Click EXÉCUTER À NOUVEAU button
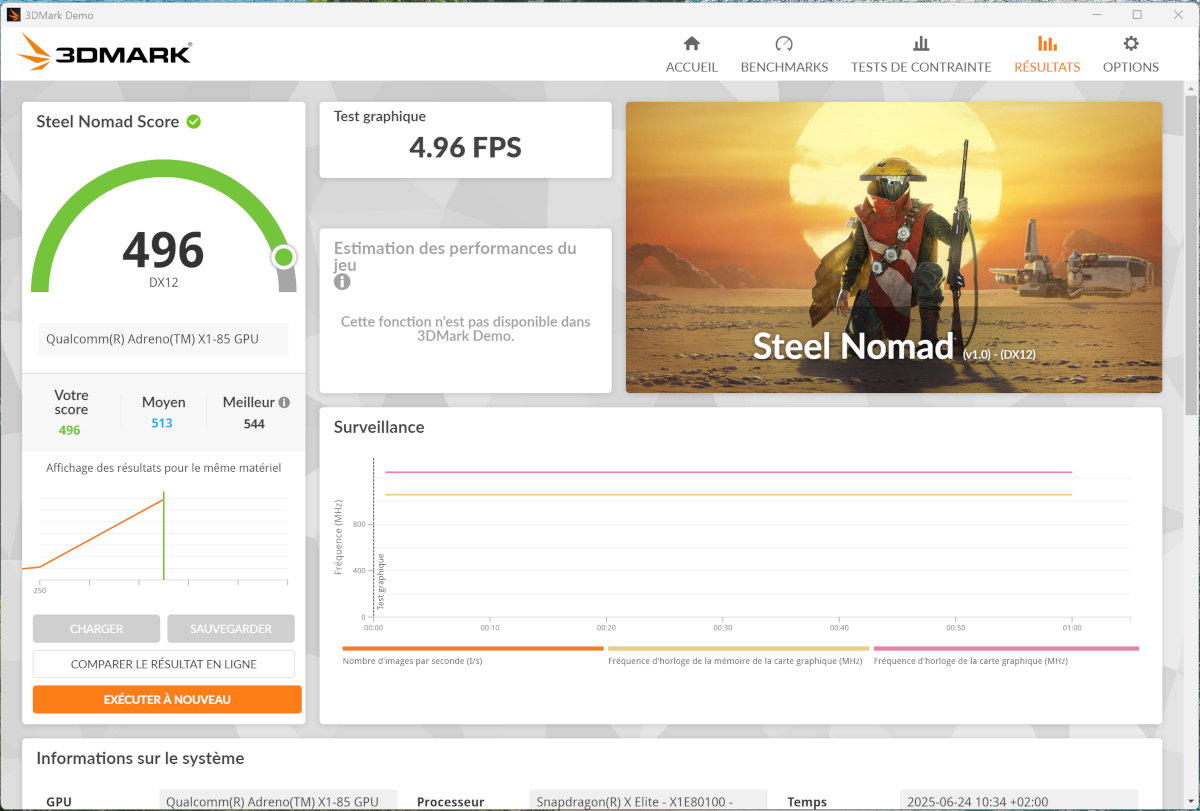Image resolution: width=1200 pixels, height=811 pixels. click(x=167, y=699)
